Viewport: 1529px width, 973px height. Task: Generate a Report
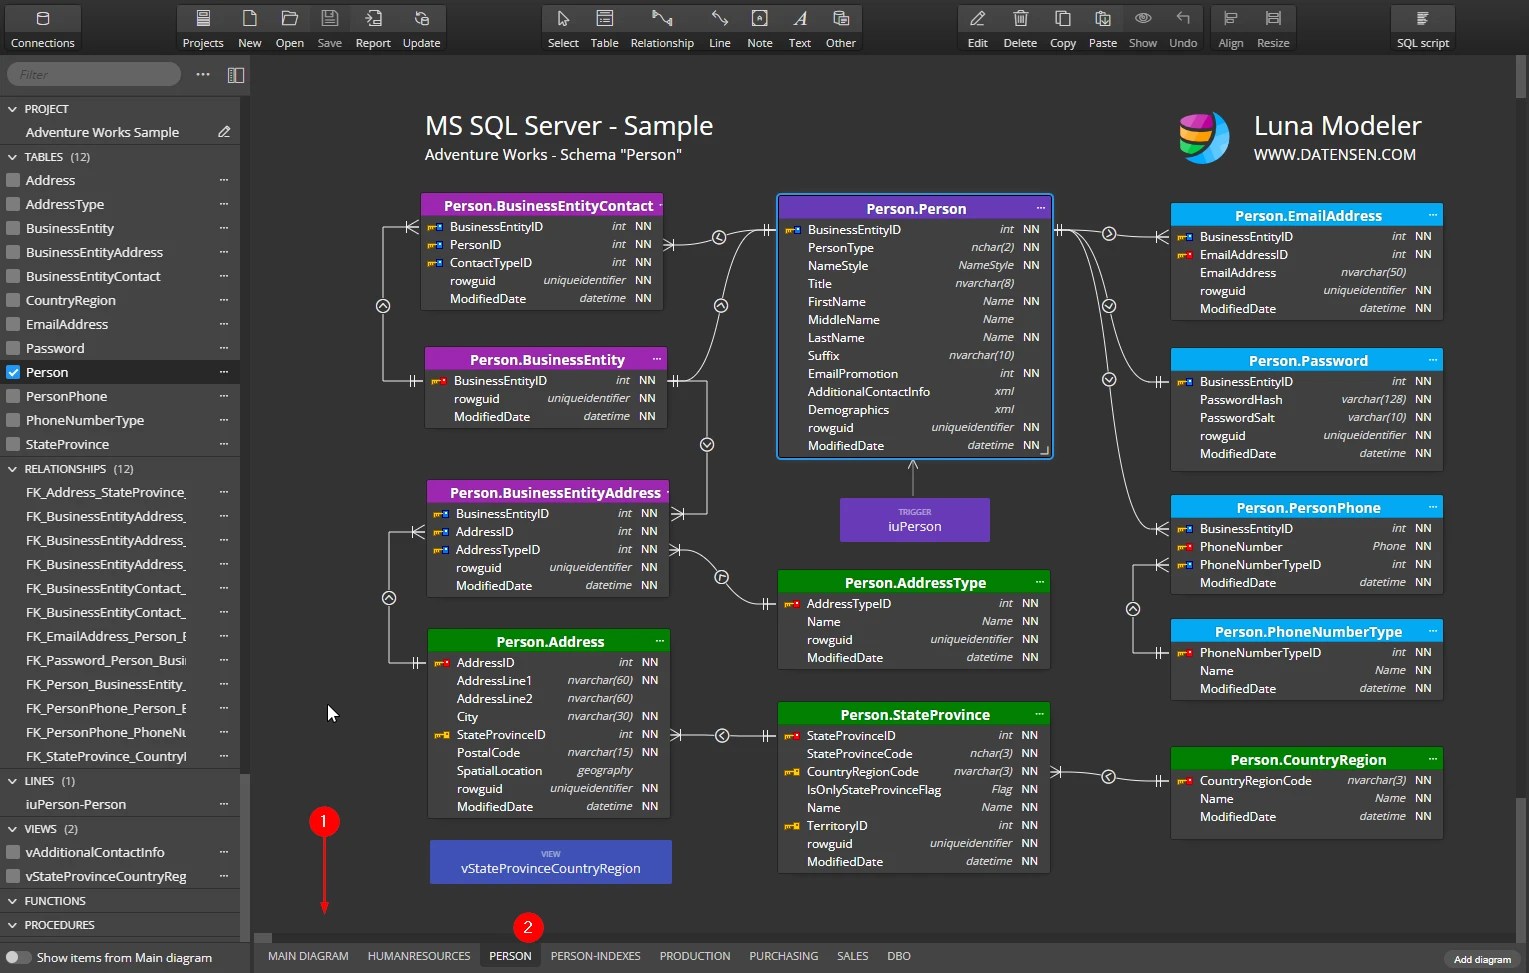[x=372, y=27]
